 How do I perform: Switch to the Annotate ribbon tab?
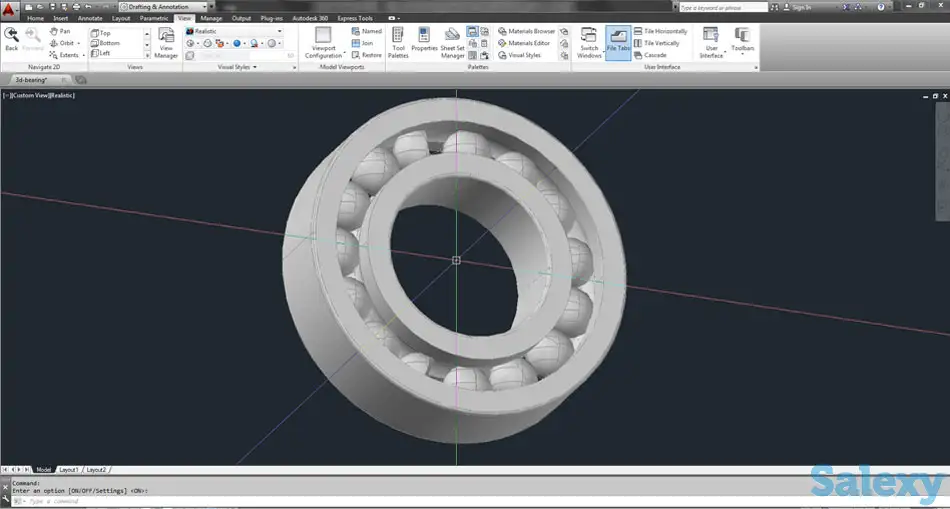(90, 18)
